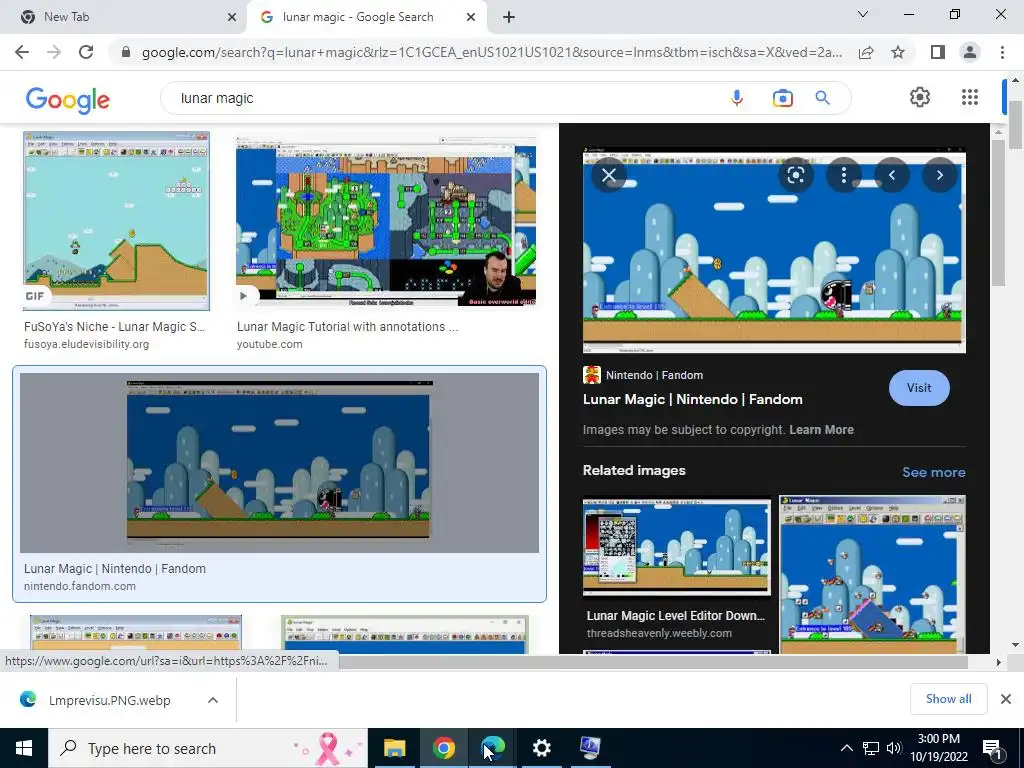Click the nintendo.fandom.com source text
Viewport: 1024px width, 768px height.
coord(80,586)
